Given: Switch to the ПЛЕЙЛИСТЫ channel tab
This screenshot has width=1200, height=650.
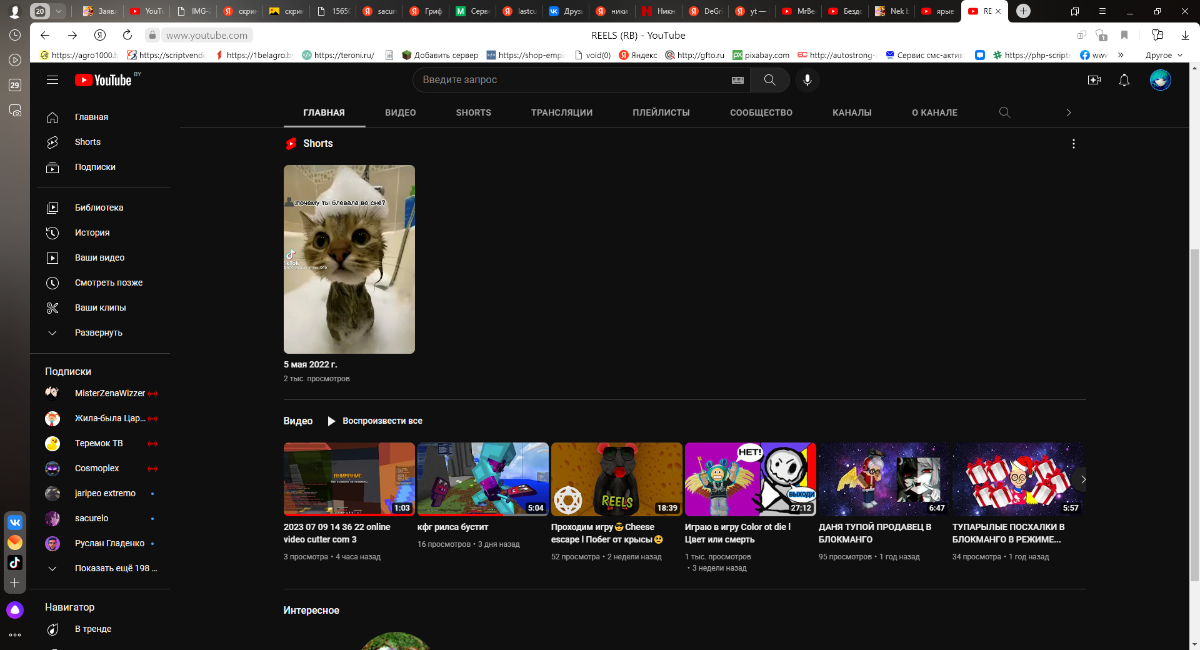Looking at the screenshot, I should [661, 113].
